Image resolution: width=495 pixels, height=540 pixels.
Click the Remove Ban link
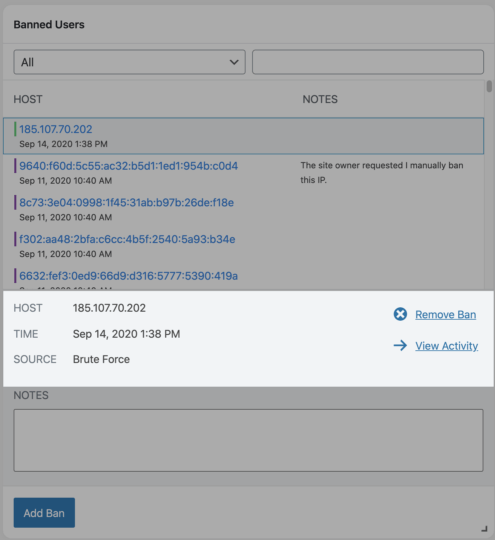(445, 314)
